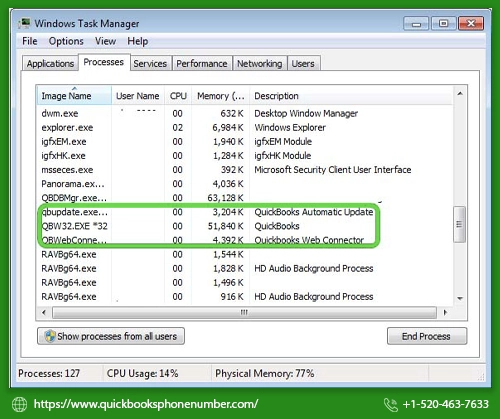Click the Quickbooks Web Connector description
This screenshot has width=500, height=419.
309,240
